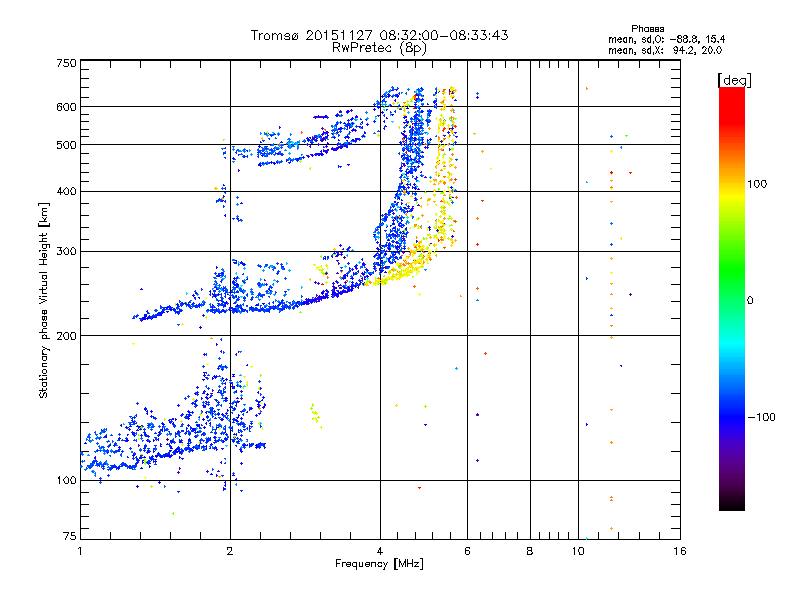Click the x-axis label '1'
800x600 pixels.
(x=80, y=551)
